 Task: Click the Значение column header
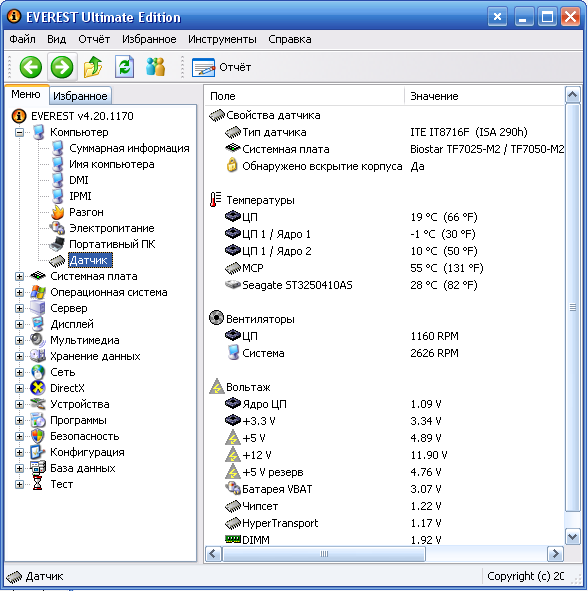tap(484, 96)
